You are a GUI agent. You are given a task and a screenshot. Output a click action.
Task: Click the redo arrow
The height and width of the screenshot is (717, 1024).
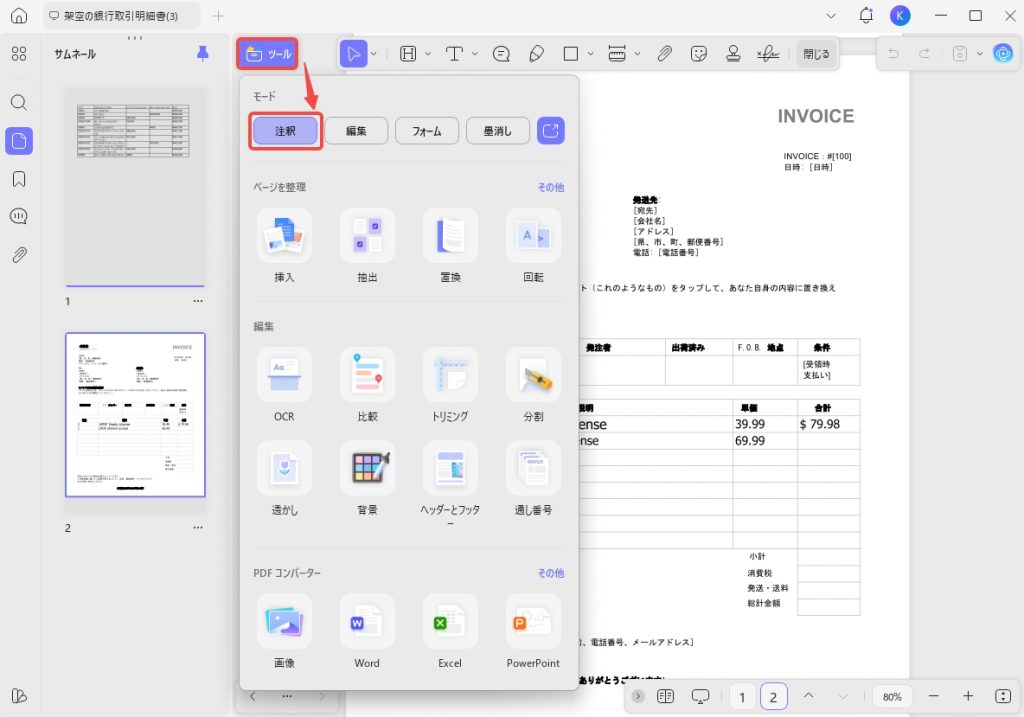(x=924, y=54)
